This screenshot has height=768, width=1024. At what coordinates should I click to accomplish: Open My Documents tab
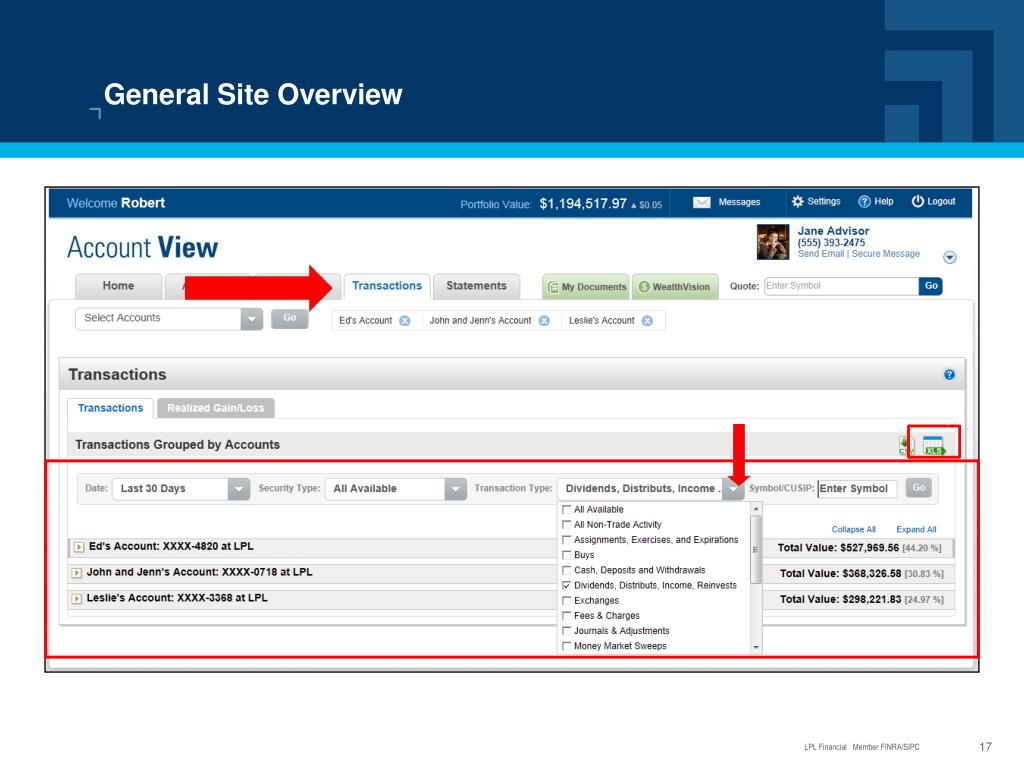click(586, 287)
